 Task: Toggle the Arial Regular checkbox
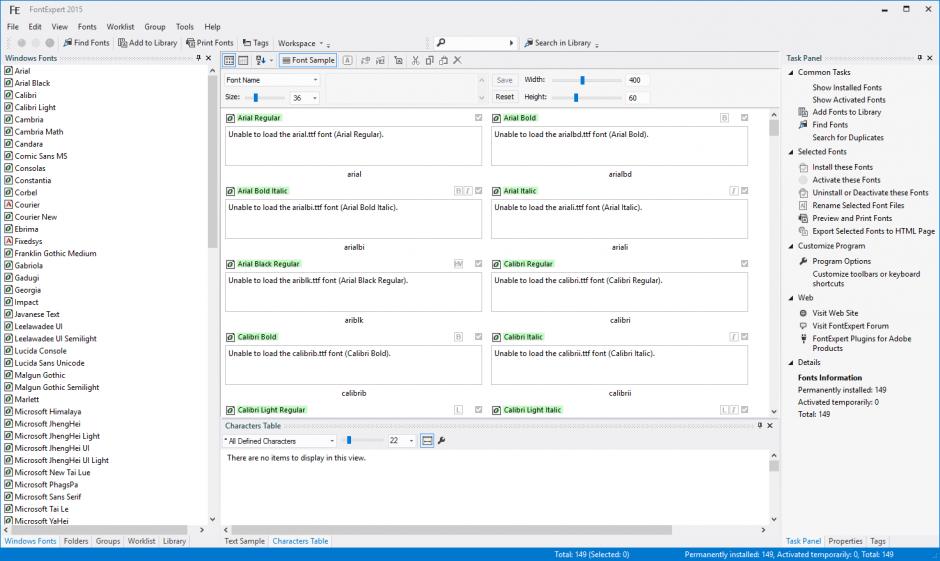(478, 117)
